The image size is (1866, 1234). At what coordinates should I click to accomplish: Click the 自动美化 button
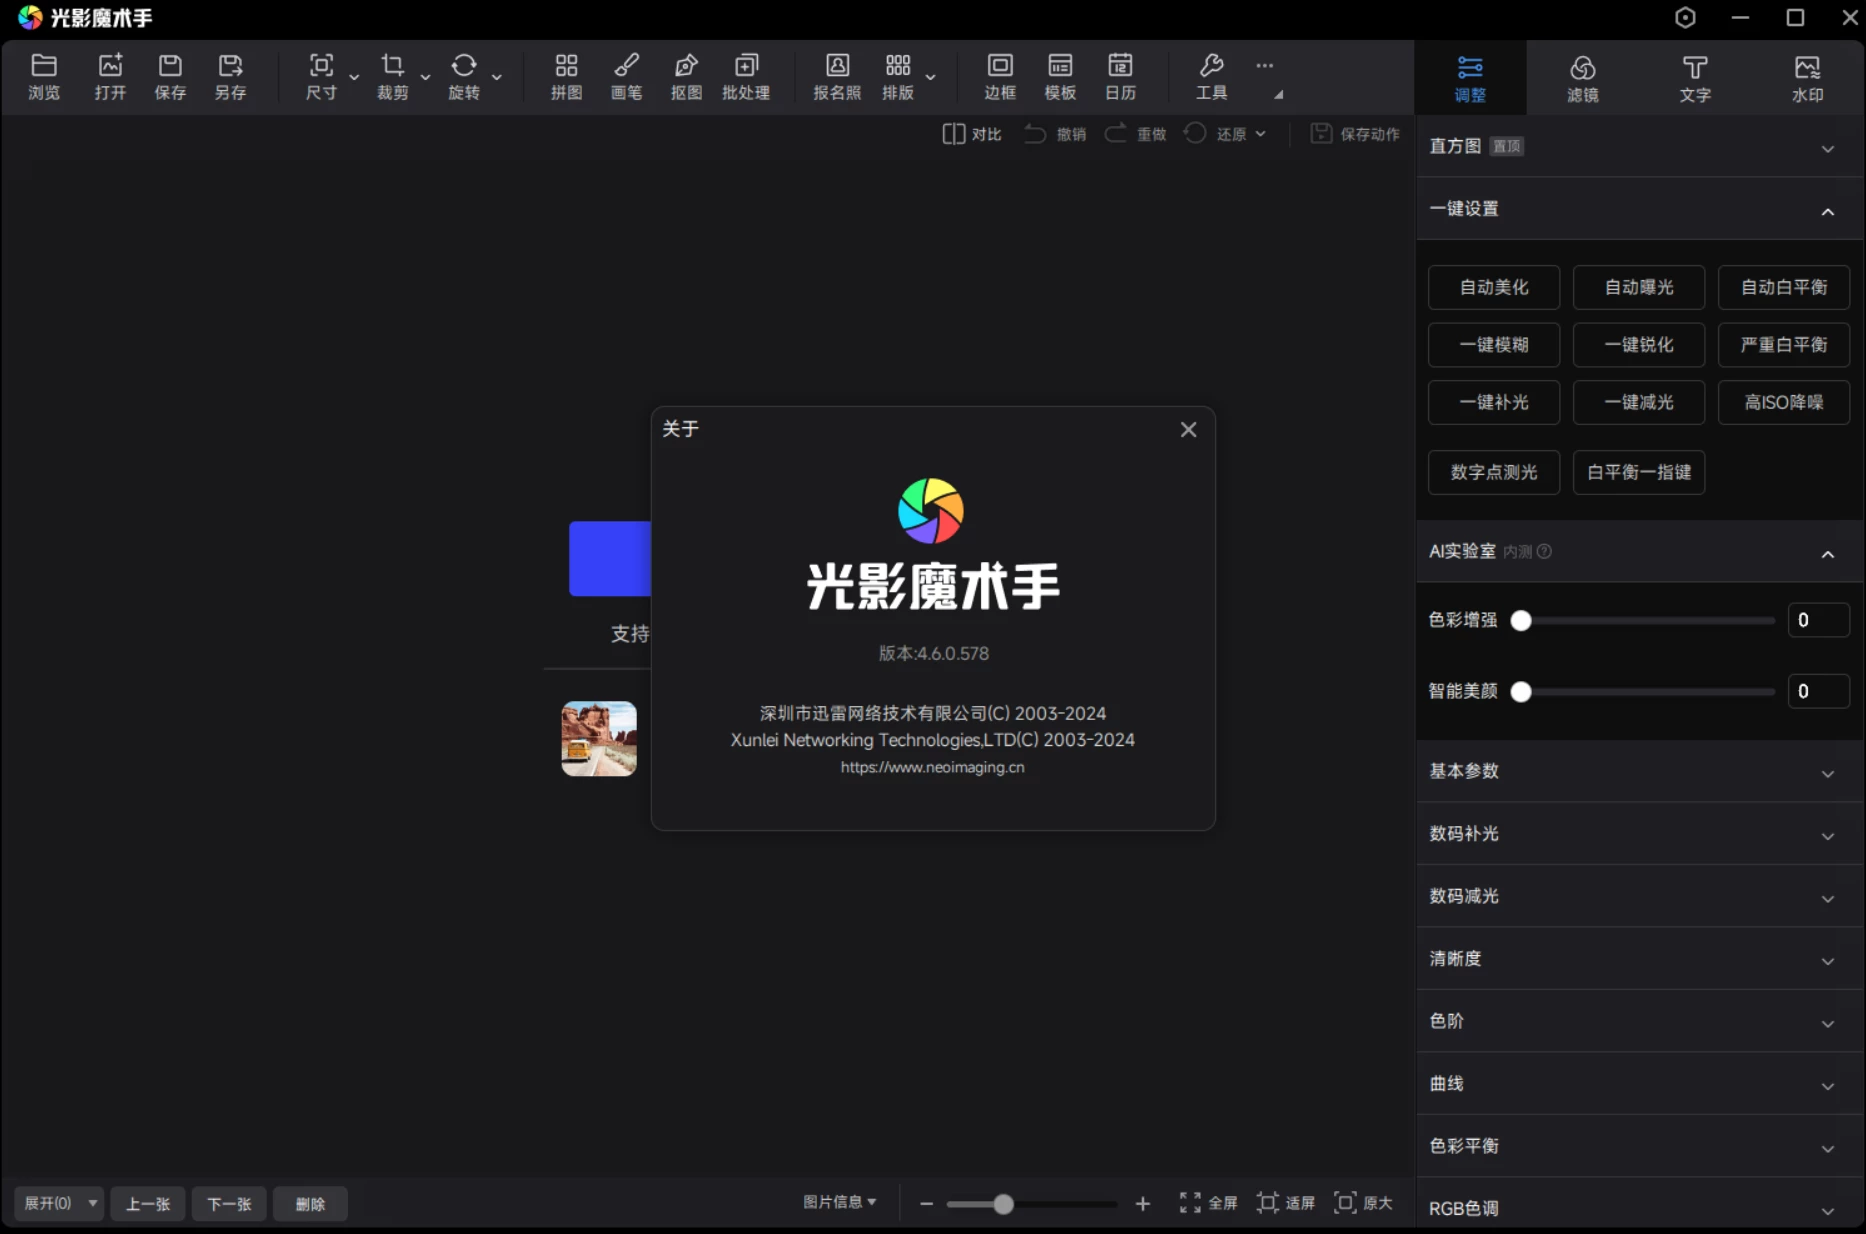click(1494, 288)
